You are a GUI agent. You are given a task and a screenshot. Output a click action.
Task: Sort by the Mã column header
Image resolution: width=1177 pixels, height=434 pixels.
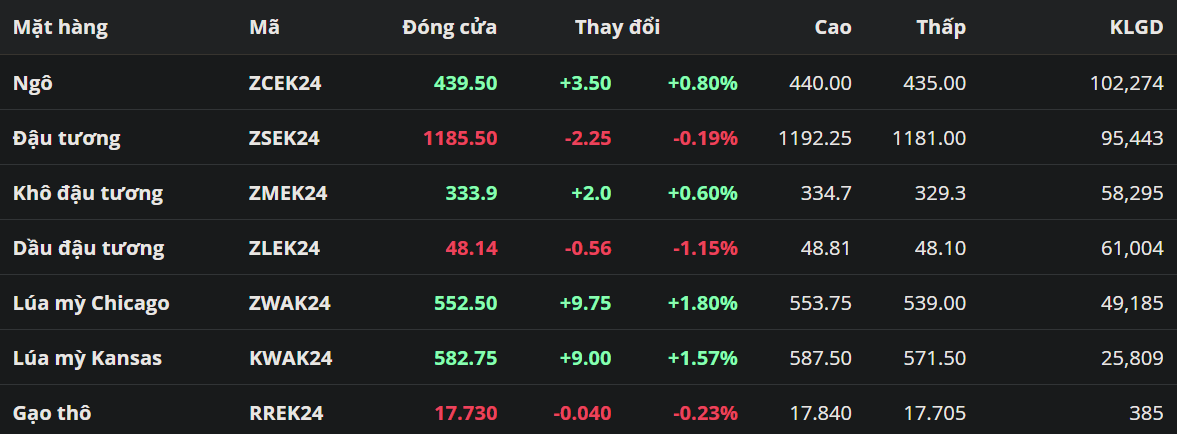(x=264, y=28)
